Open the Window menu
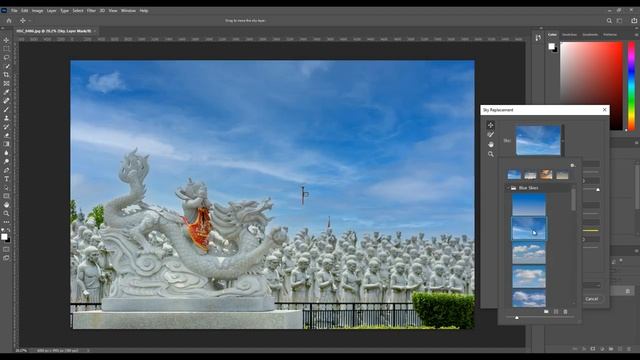640x360 pixels. tap(128, 11)
